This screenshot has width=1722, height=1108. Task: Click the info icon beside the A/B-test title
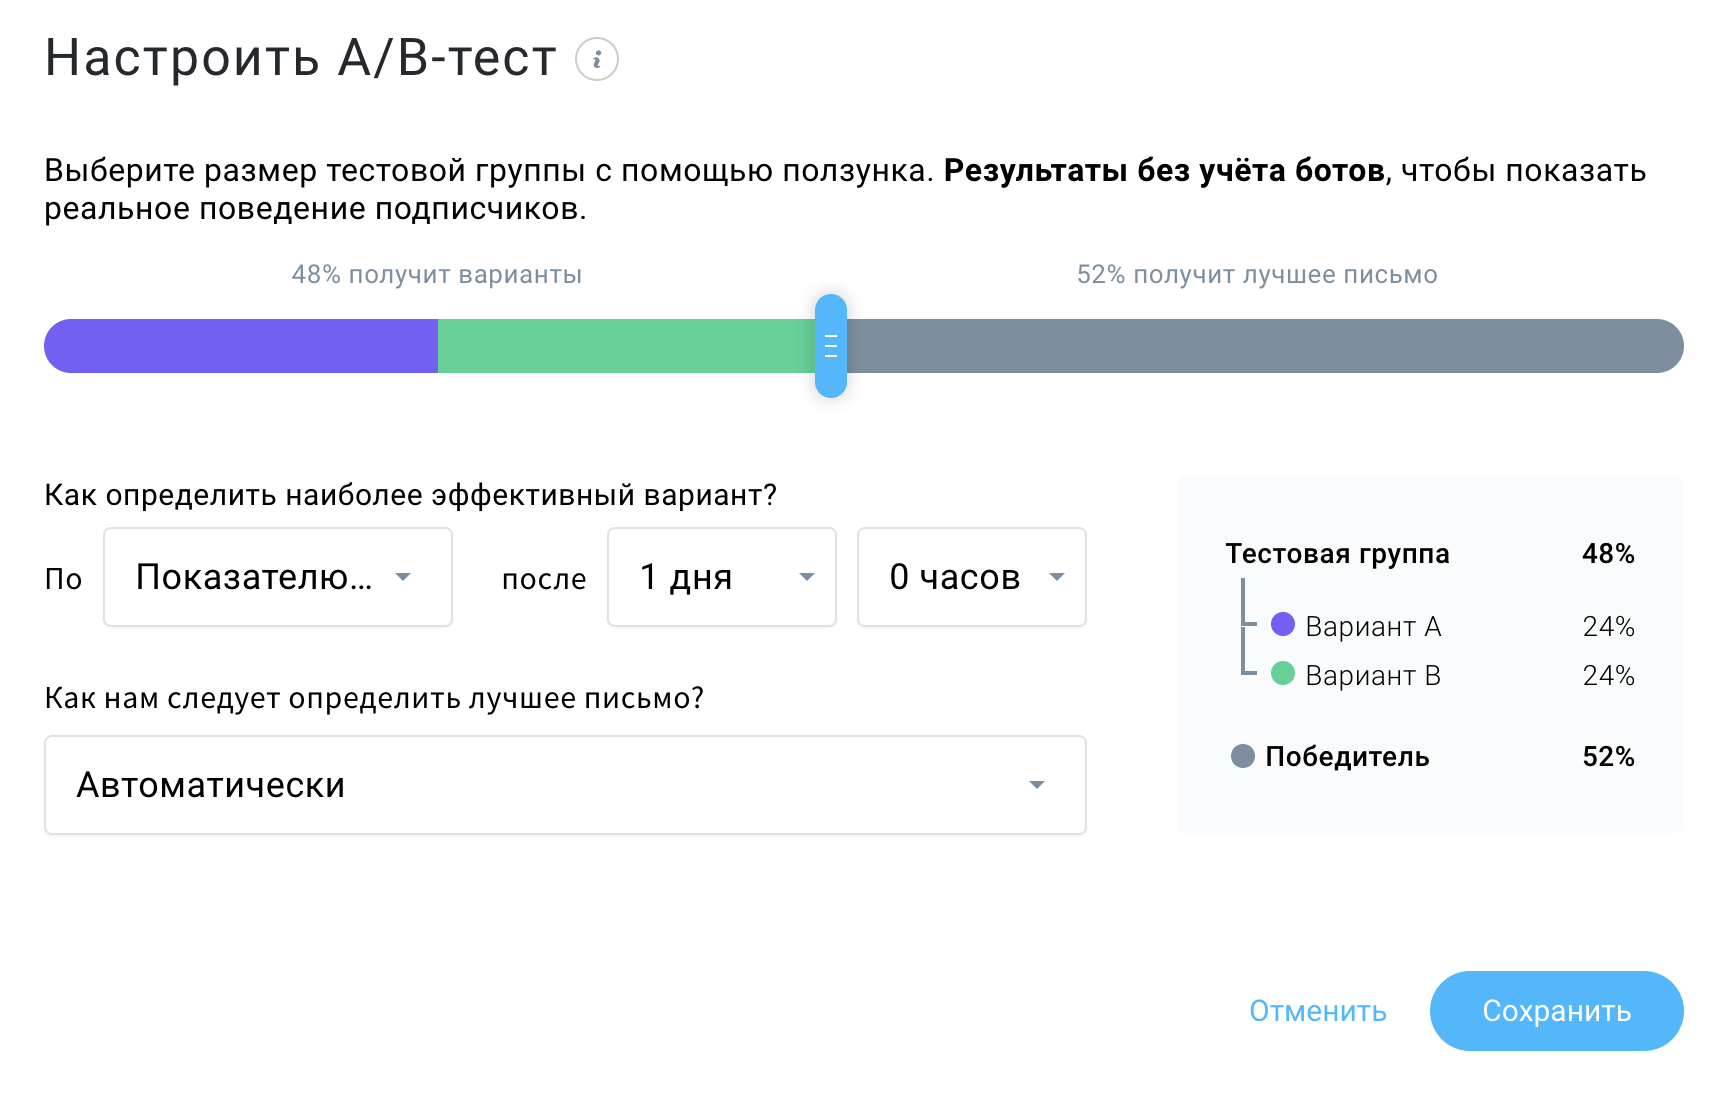(597, 59)
